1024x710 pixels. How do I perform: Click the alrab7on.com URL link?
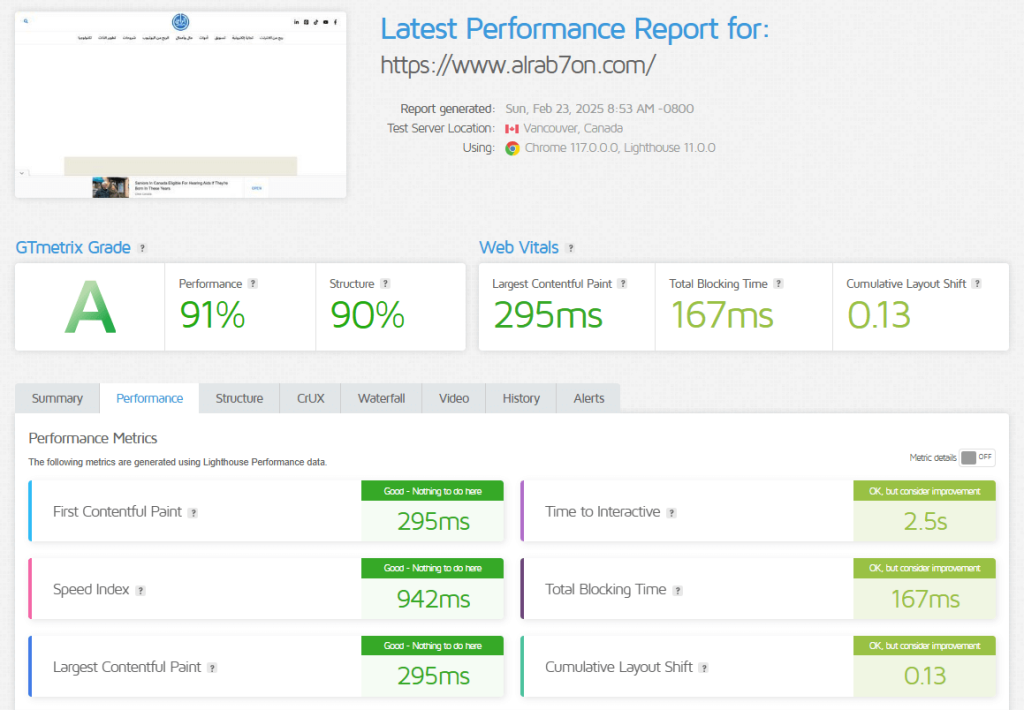tap(518, 66)
